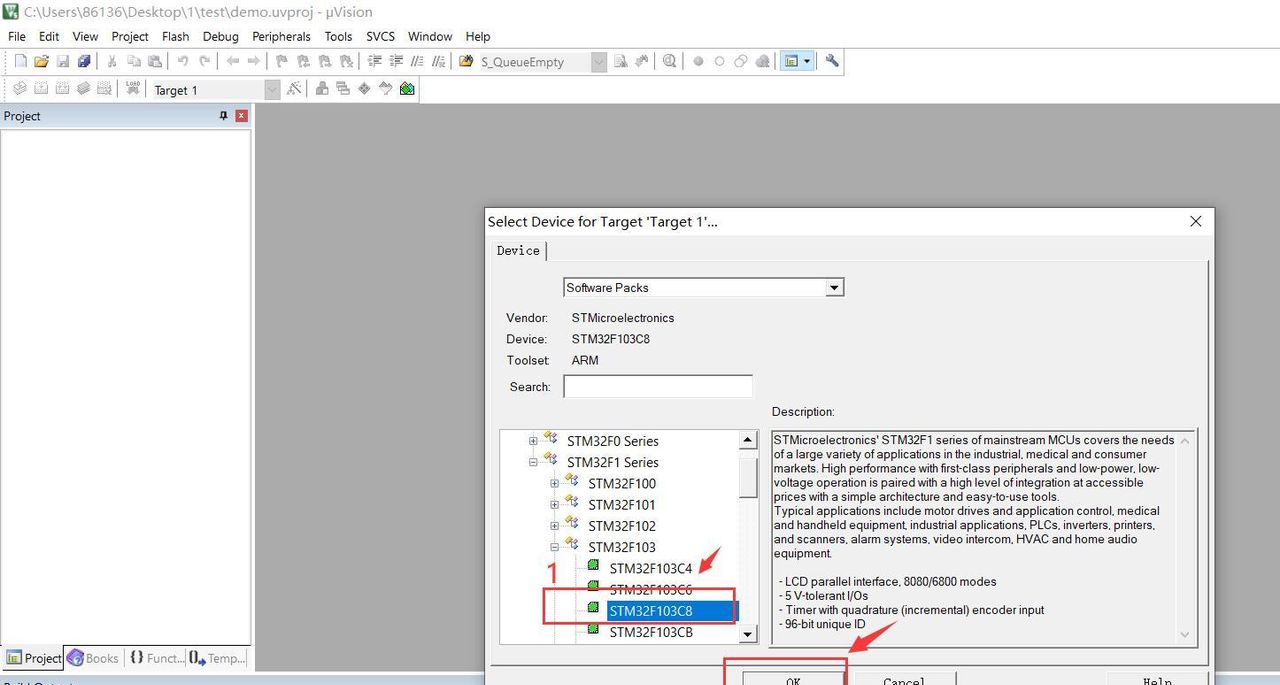Switch to the Books tab
The height and width of the screenshot is (685, 1280).
coord(93,658)
